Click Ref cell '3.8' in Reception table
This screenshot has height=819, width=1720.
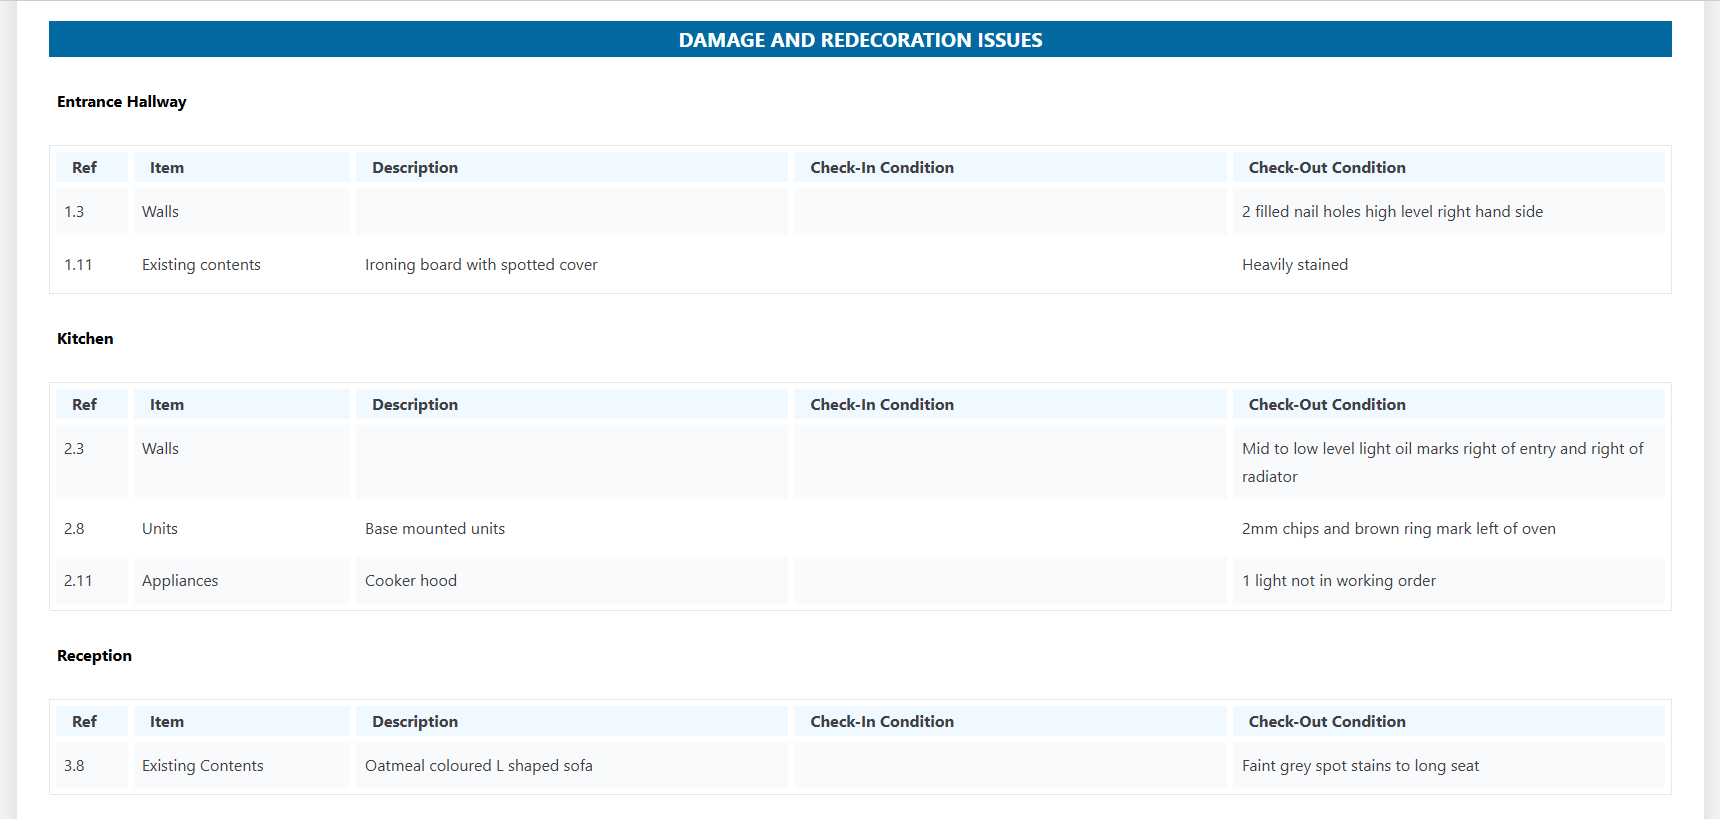[x=91, y=766]
